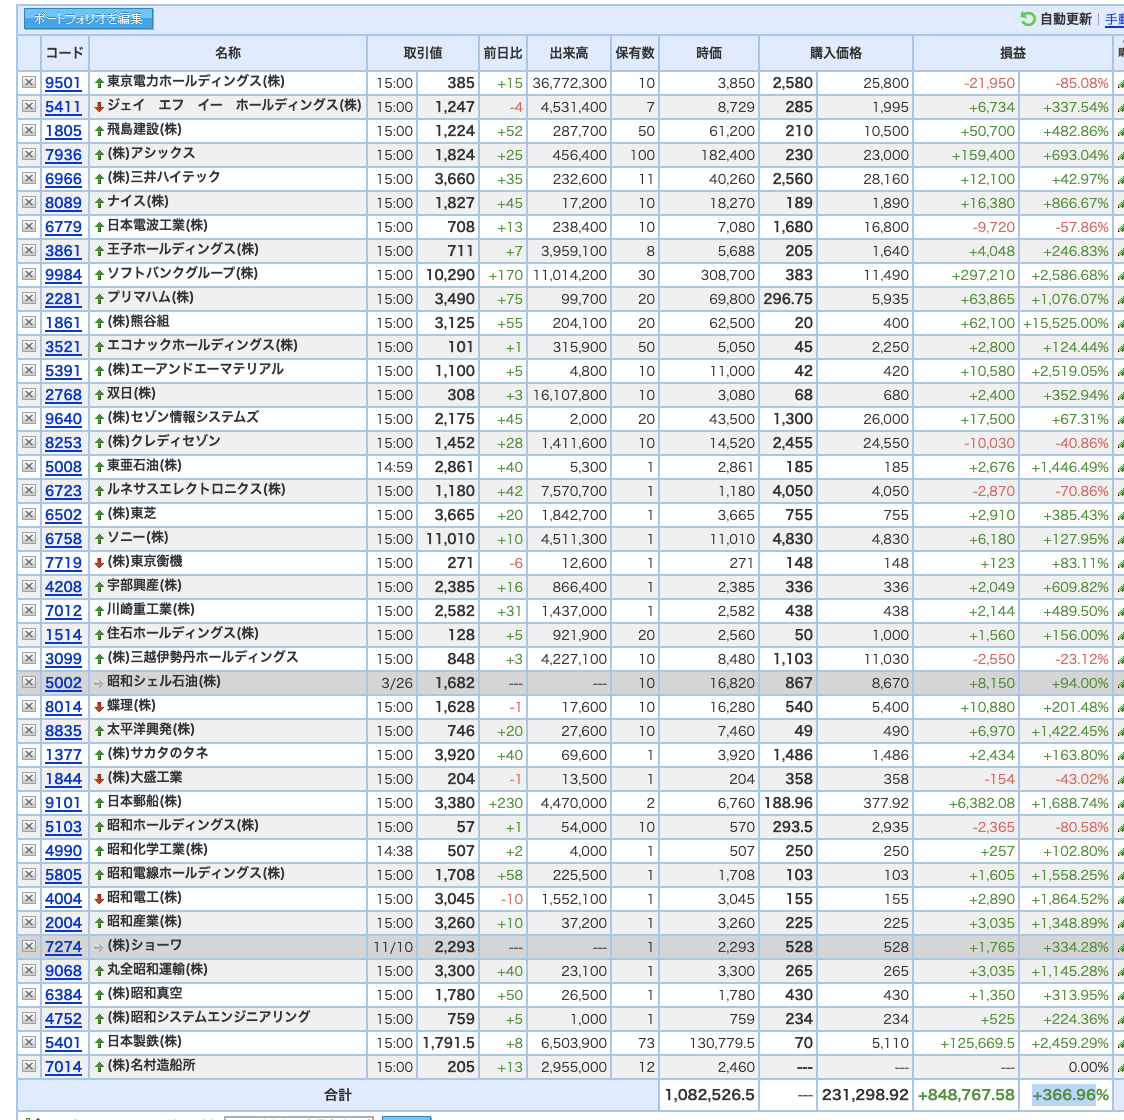The height and width of the screenshot is (1120, 1124).
Task: Click the 時価 column header
Action: 709,53
